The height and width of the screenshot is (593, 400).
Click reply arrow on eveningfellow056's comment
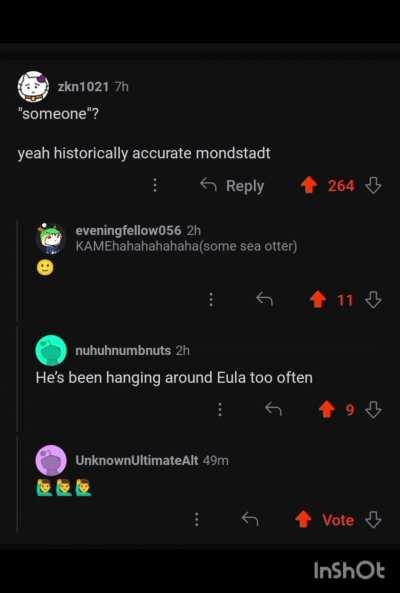coord(264,299)
